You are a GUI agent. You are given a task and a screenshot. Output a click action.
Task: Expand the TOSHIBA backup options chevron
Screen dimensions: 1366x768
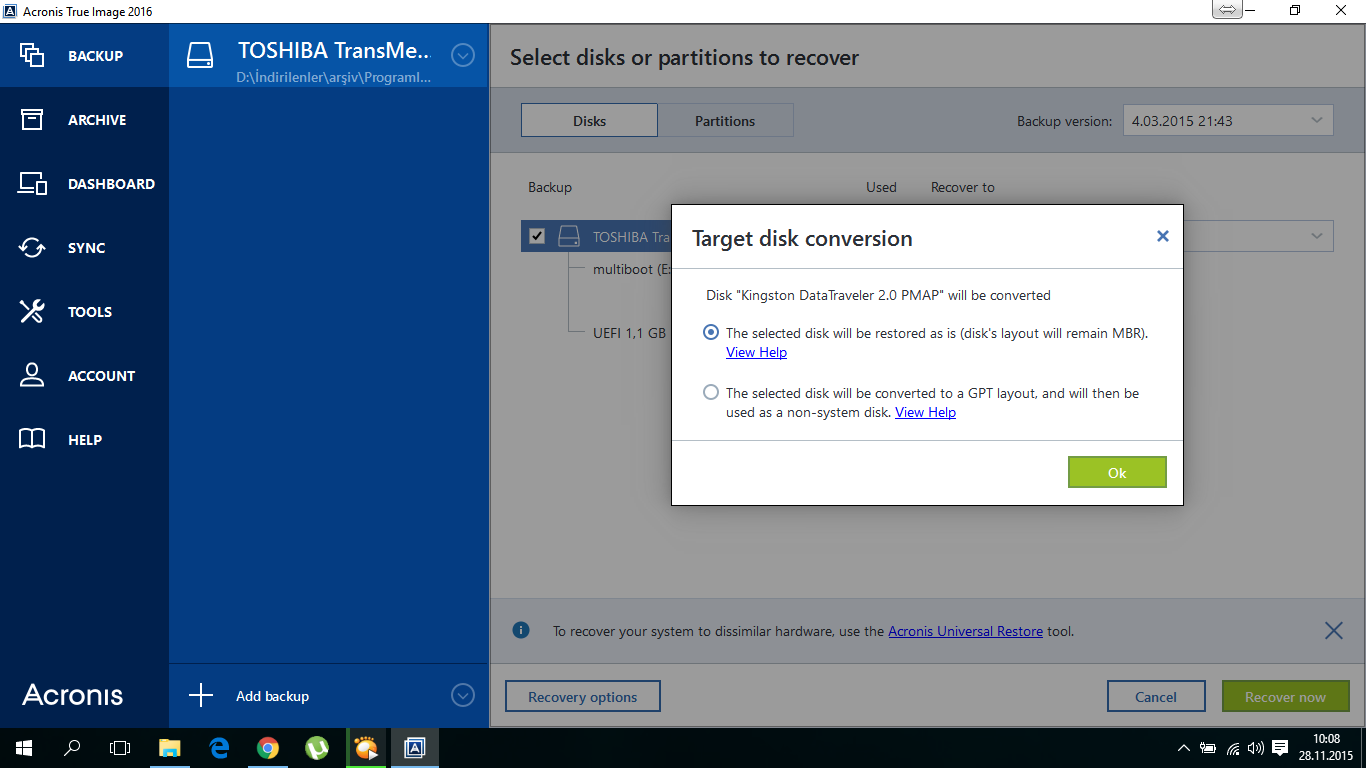(462, 55)
